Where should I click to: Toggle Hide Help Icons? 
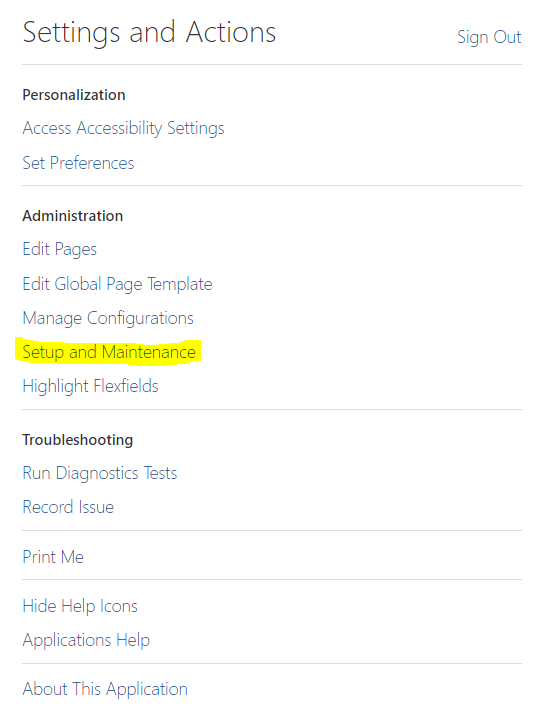tap(80, 606)
